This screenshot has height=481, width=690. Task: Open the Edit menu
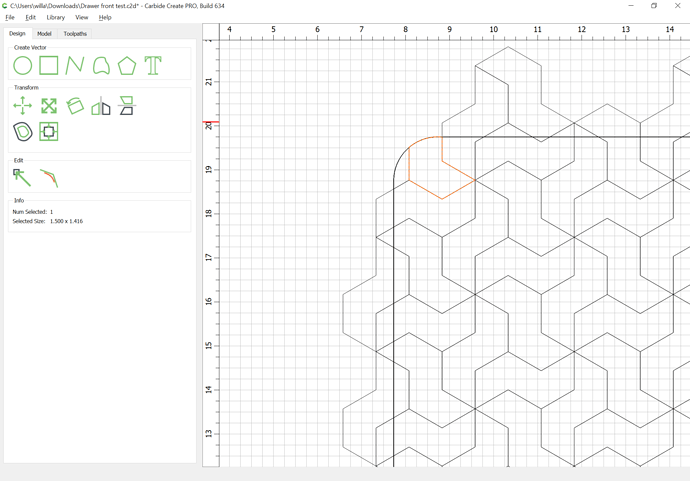[30, 17]
